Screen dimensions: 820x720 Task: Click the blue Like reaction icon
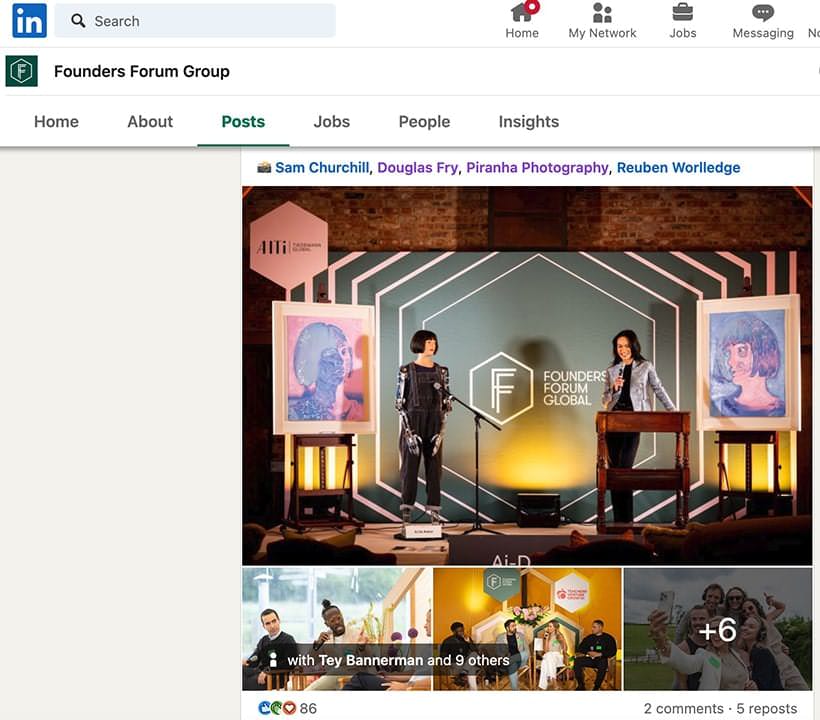click(x=264, y=706)
